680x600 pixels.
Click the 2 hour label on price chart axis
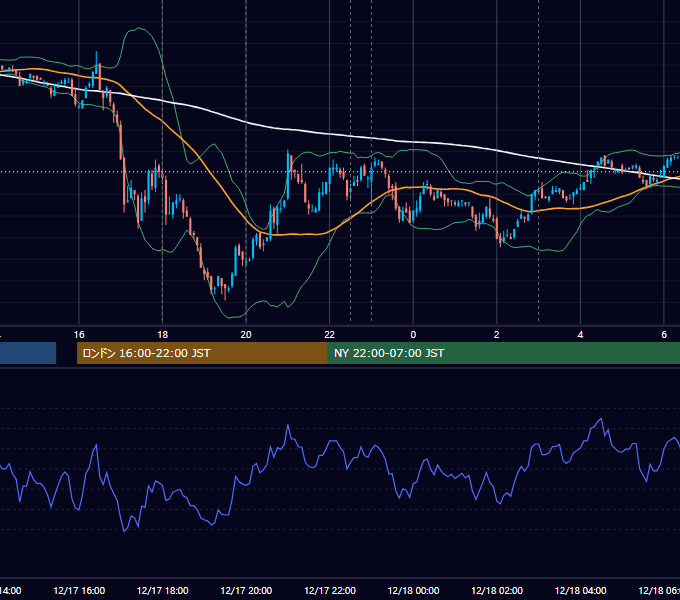pos(497,335)
